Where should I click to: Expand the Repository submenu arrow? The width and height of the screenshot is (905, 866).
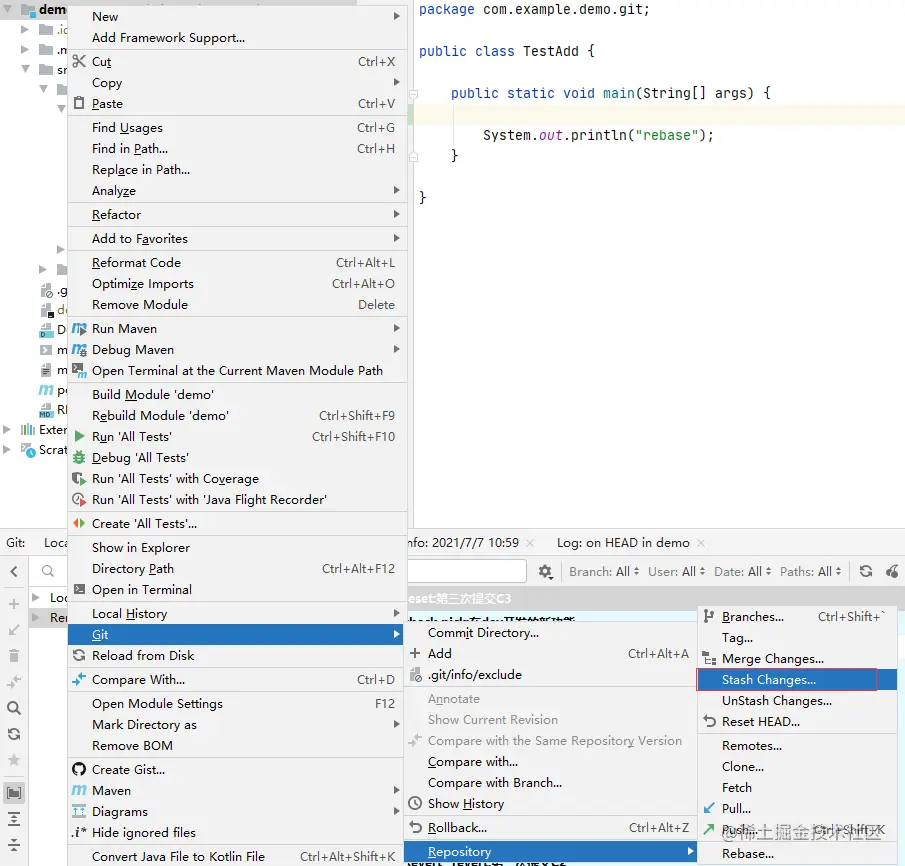pyautogui.click(x=690, y=852)
